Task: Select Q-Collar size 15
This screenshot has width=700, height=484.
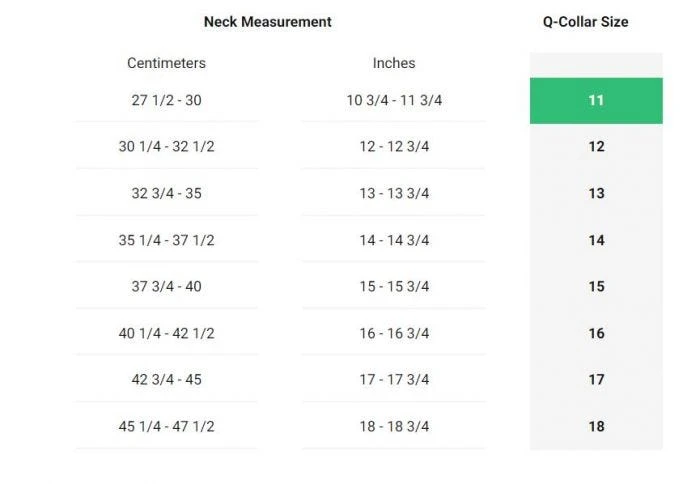Action: click(596, 287)
